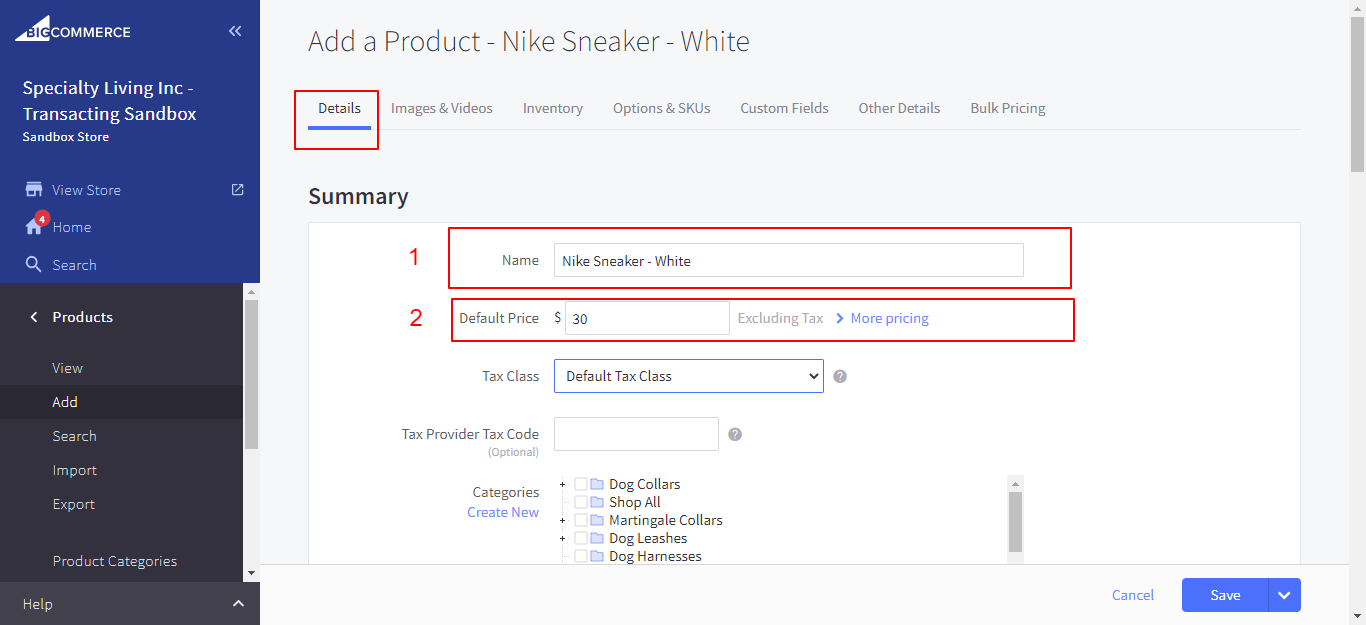Click the View Store storefront icon

34,190
